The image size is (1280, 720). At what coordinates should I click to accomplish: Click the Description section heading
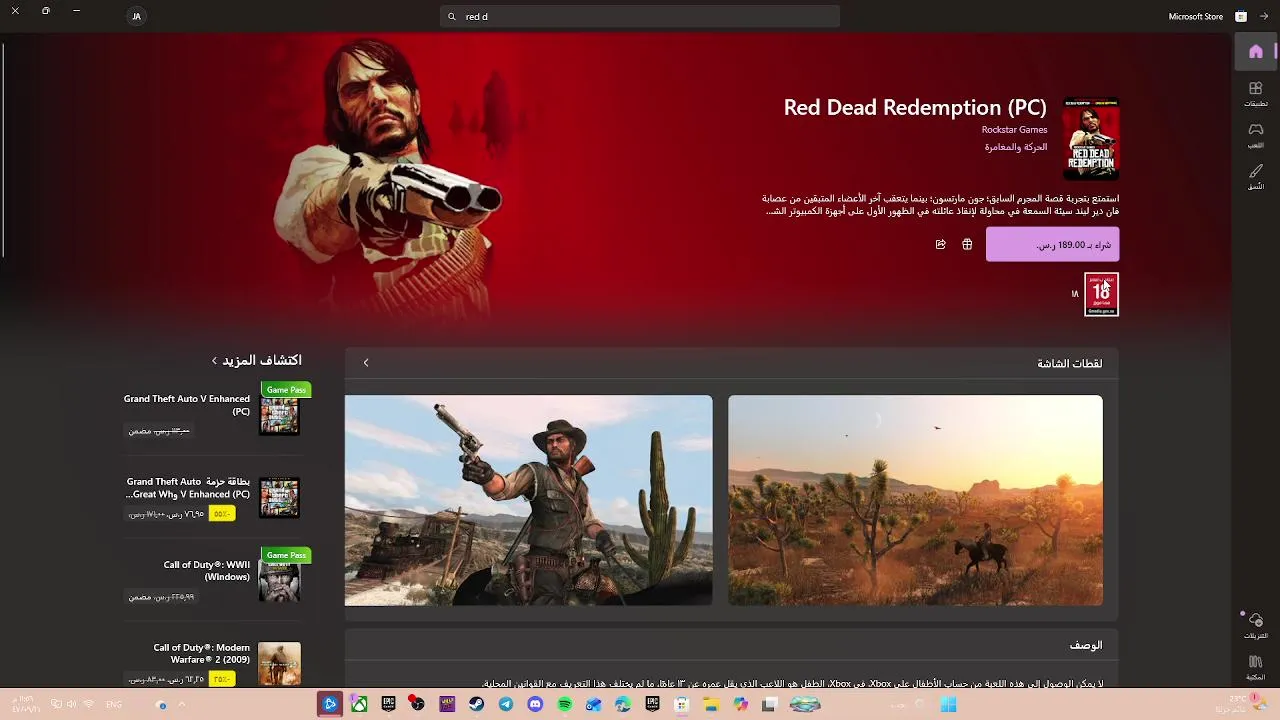tap(1086, 645)
